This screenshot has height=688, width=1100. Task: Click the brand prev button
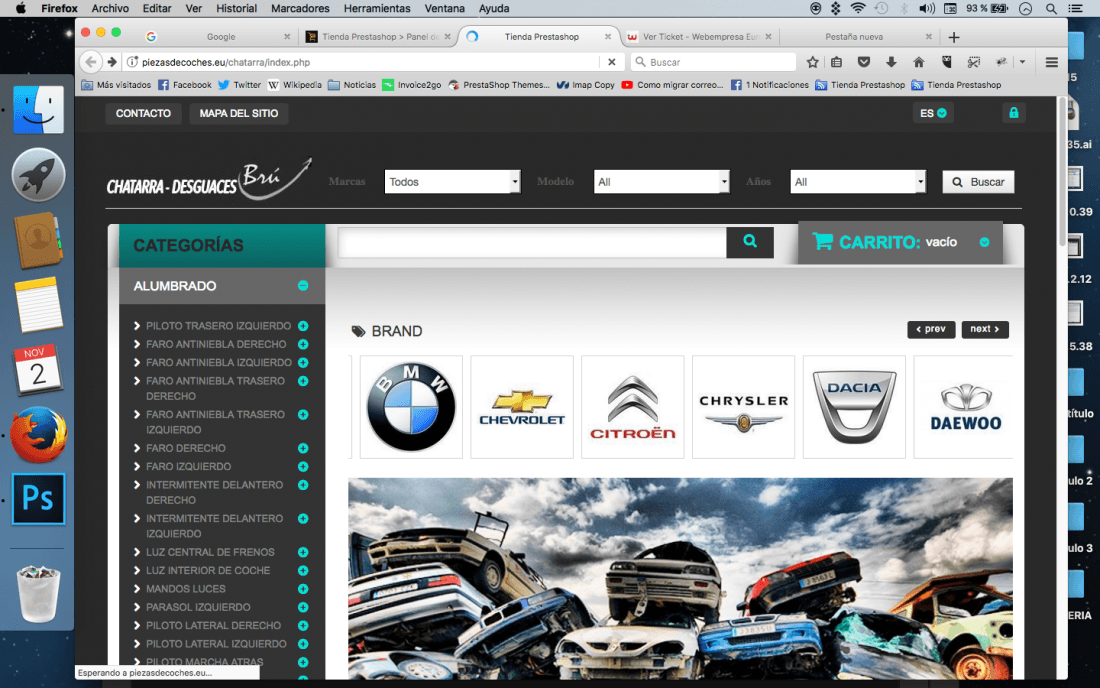pyautogui.click(x=931, y=329)
